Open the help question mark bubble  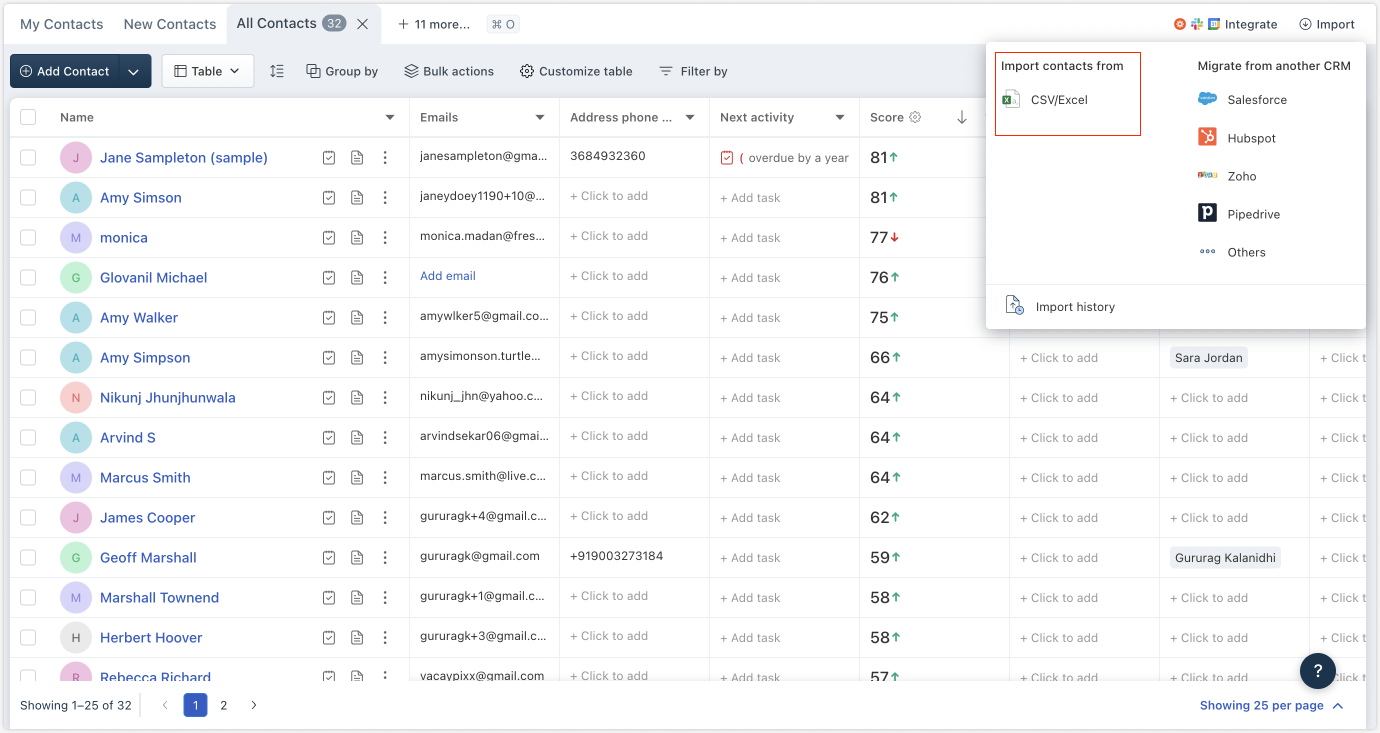(x=1317, y=671)
